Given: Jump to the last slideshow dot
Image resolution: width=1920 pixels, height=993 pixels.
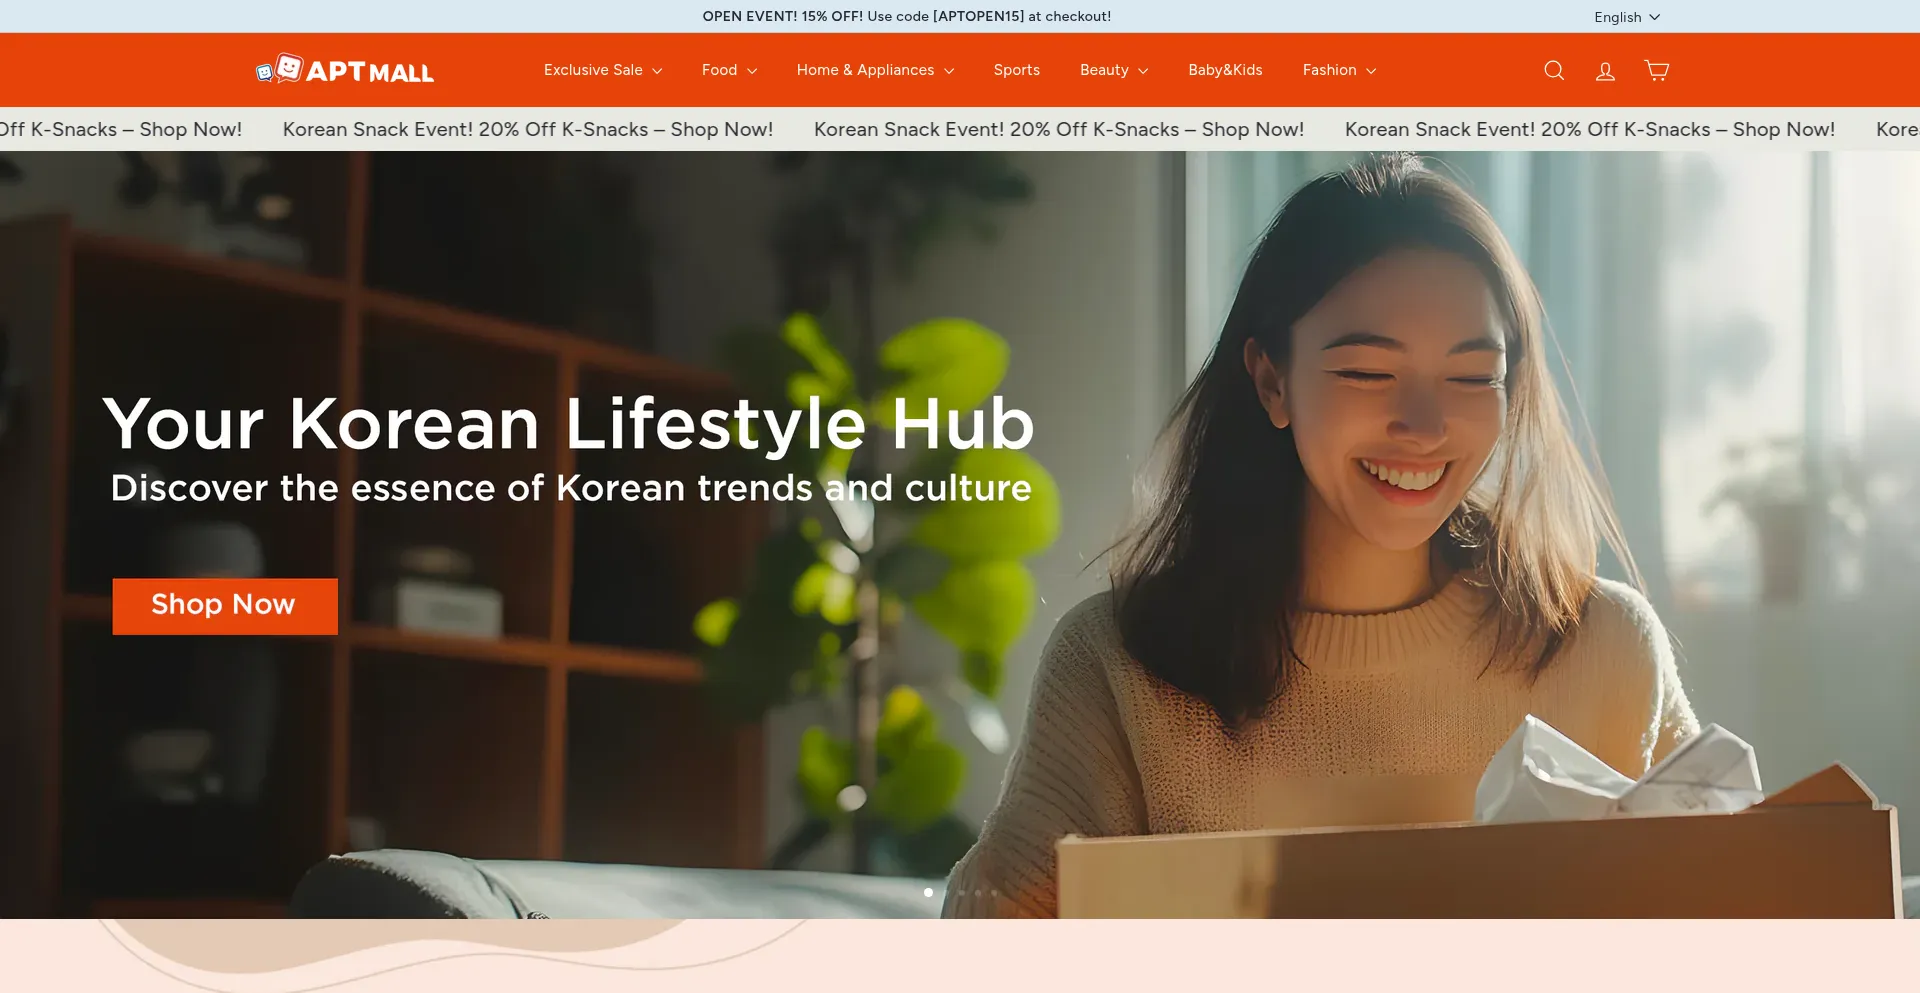Looking at the screenshot, I should (994, 892).
